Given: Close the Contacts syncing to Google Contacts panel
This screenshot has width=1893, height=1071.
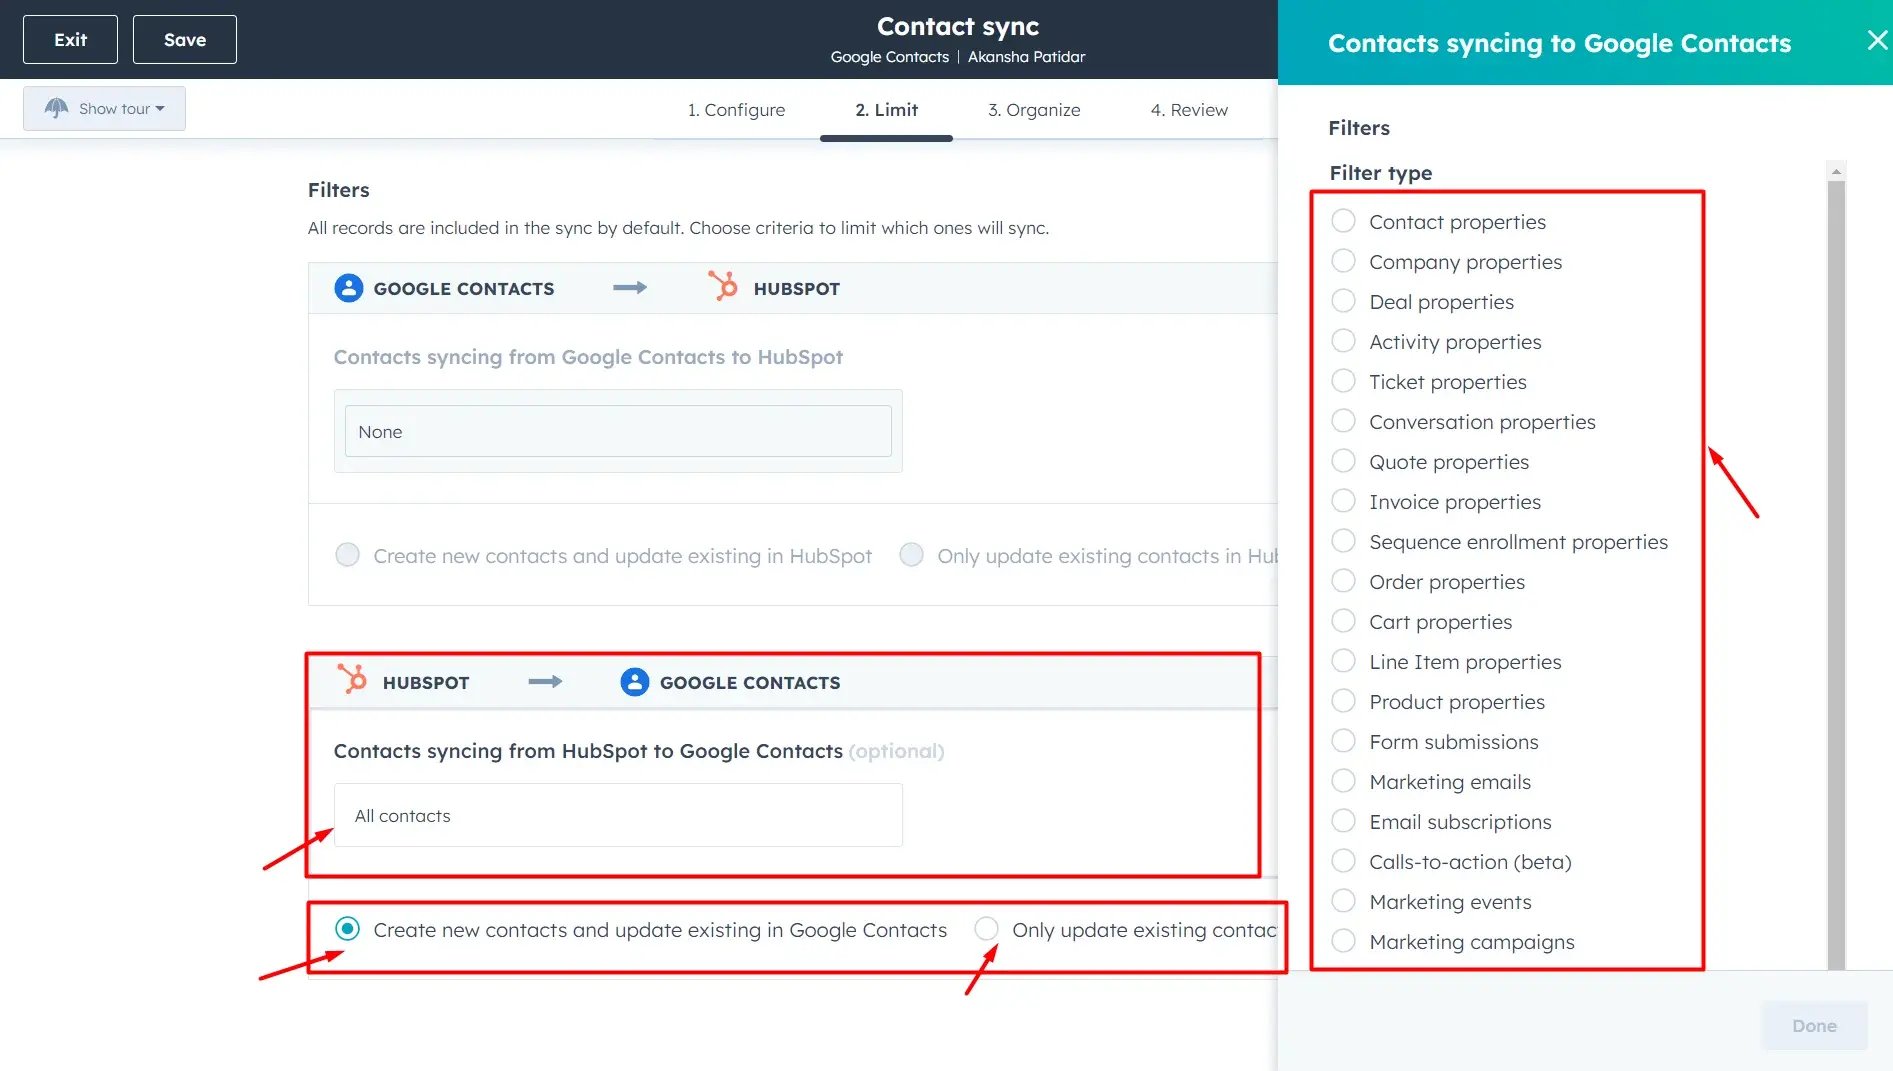Looking at the screenshot, I should tap(1877, 40).
